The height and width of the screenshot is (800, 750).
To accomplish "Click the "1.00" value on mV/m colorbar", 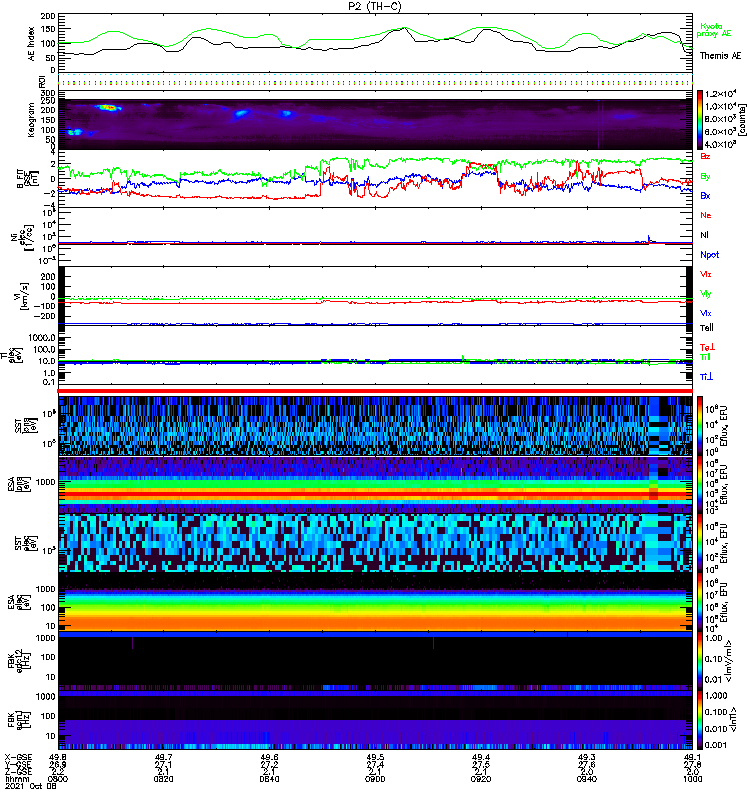I will (x=714, y=638).
